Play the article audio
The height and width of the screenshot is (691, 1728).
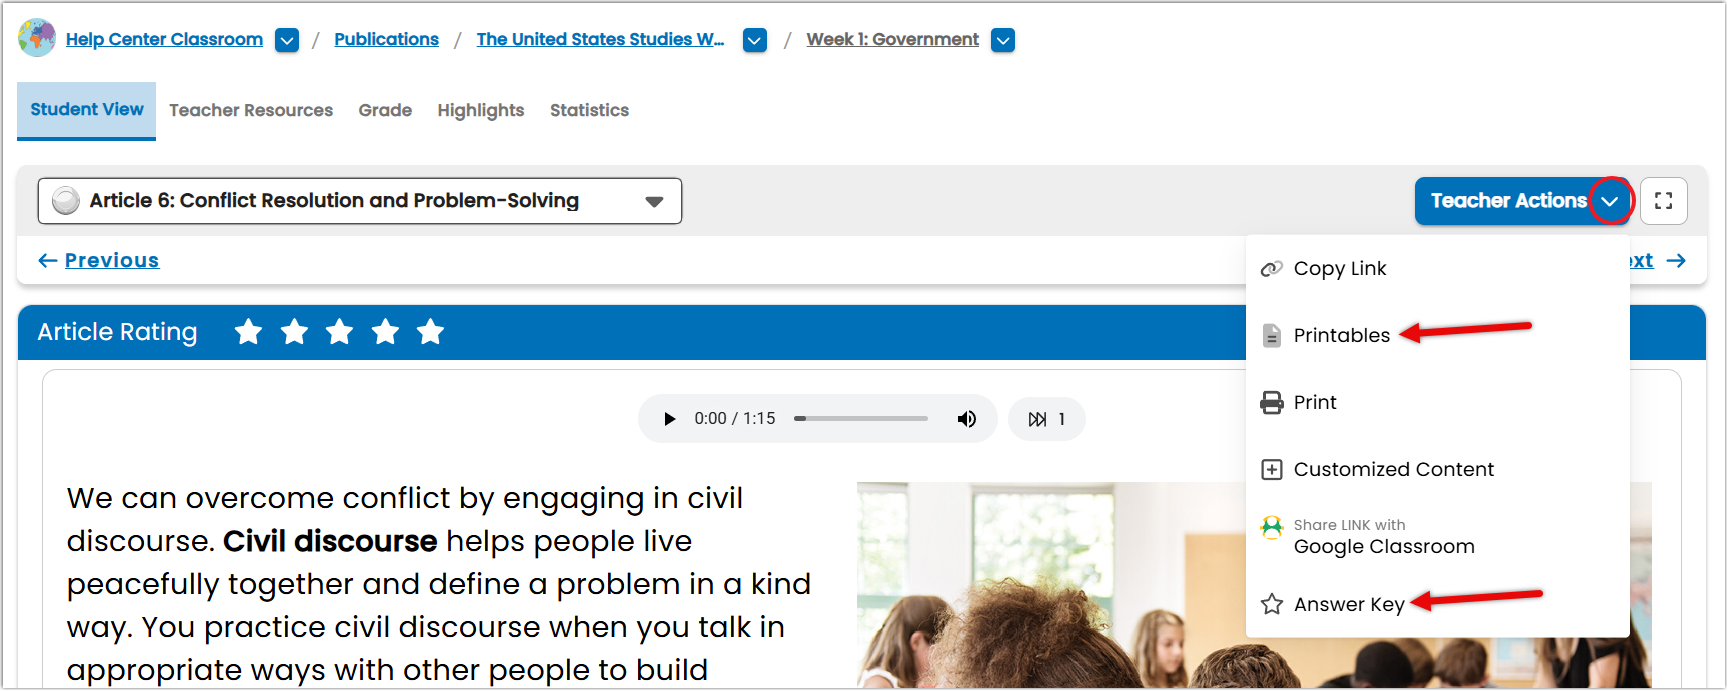(x=670, y=419)
